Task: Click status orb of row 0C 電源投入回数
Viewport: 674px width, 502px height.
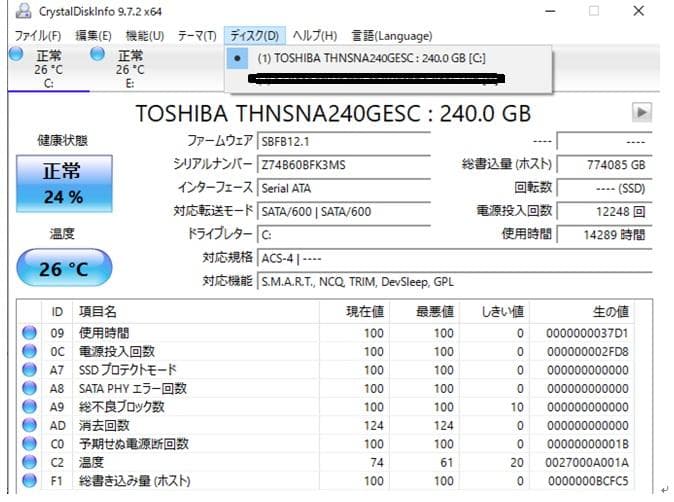Action: [29, 351]
